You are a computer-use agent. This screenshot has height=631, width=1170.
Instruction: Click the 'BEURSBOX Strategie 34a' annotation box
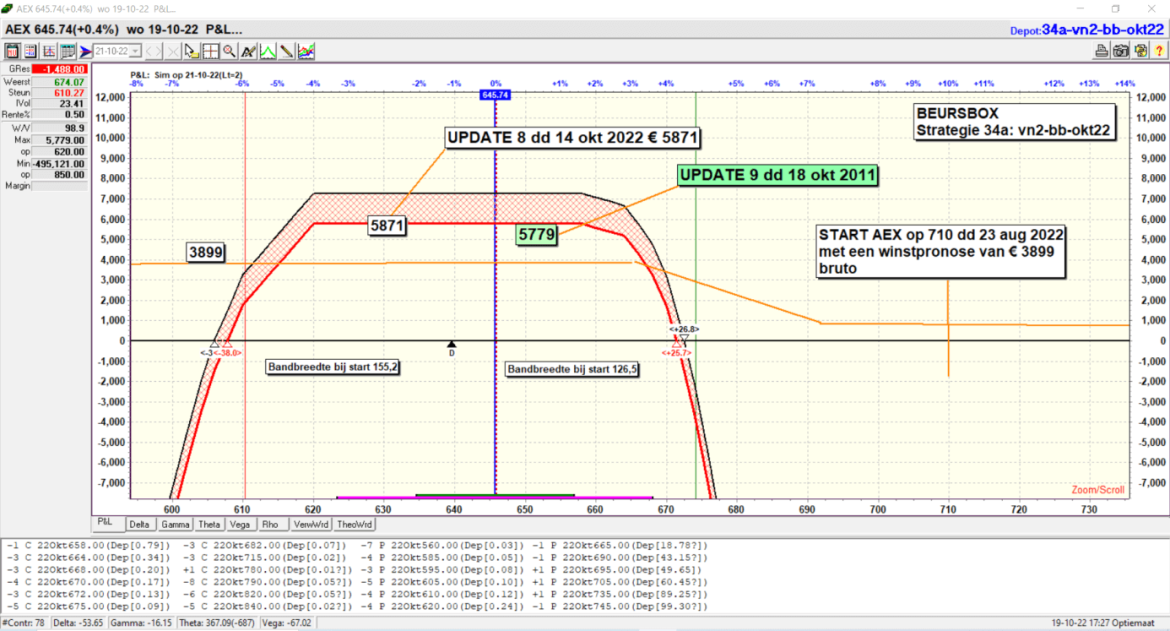tap(1013, 122)
